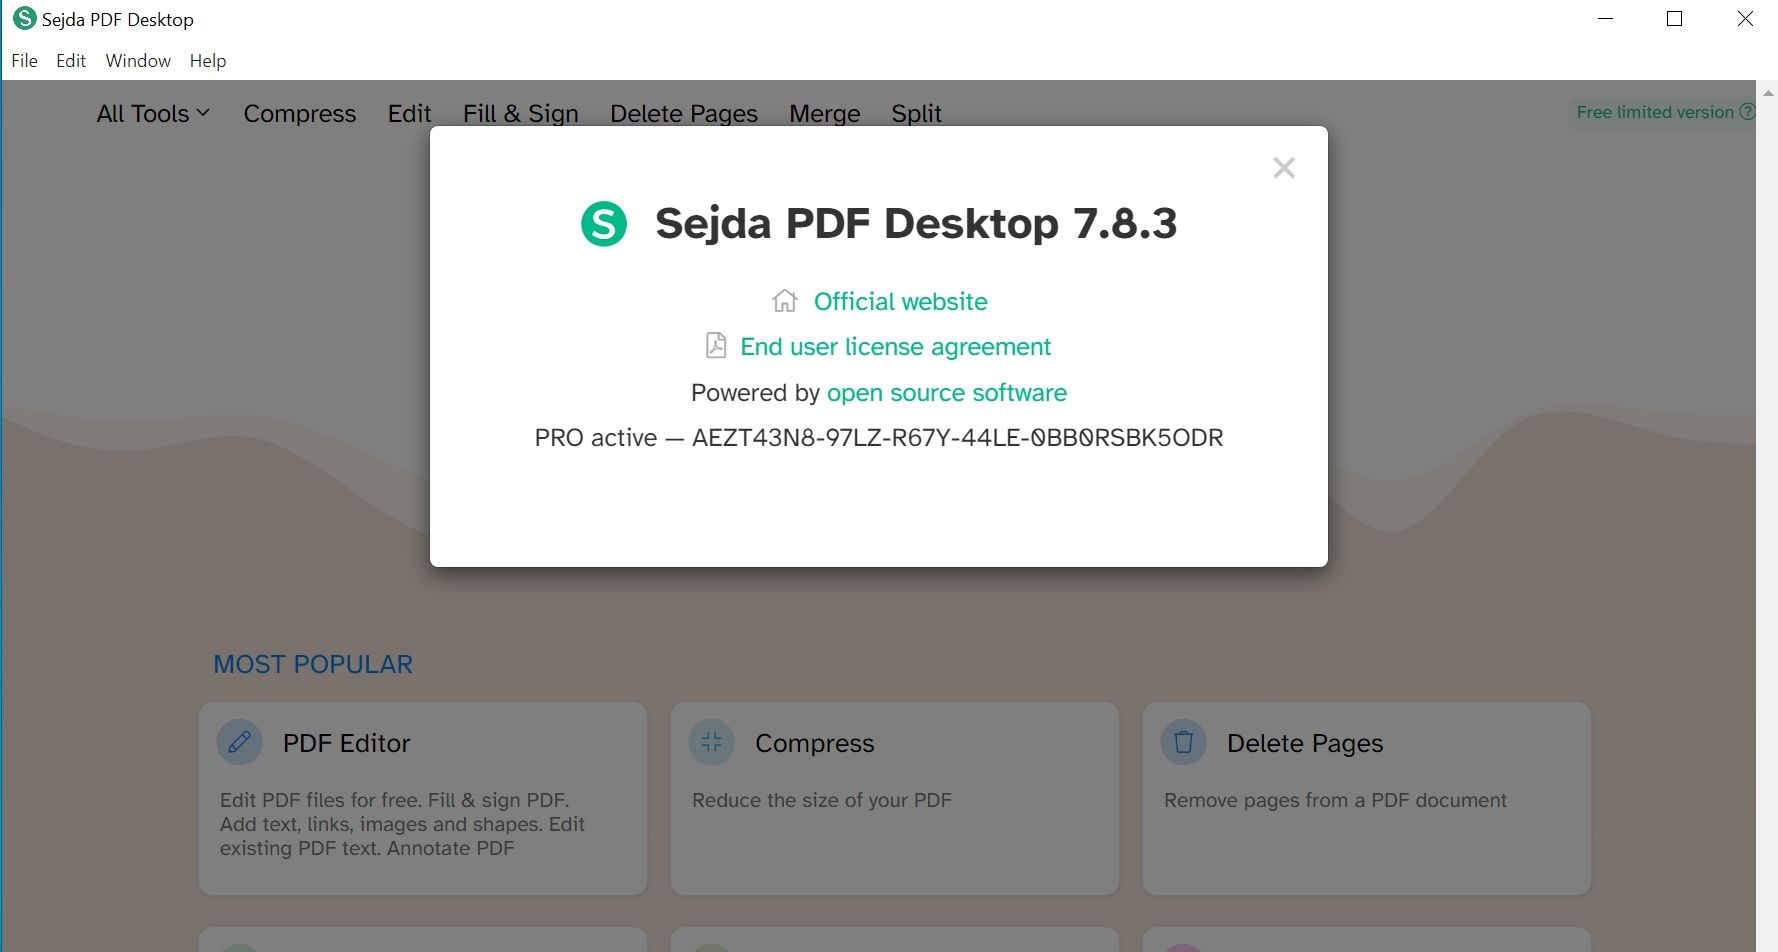Select Delete Pages in the top navigation
Image resolution: width=1778 pixels, height=952 pixels.
(684, 114)
